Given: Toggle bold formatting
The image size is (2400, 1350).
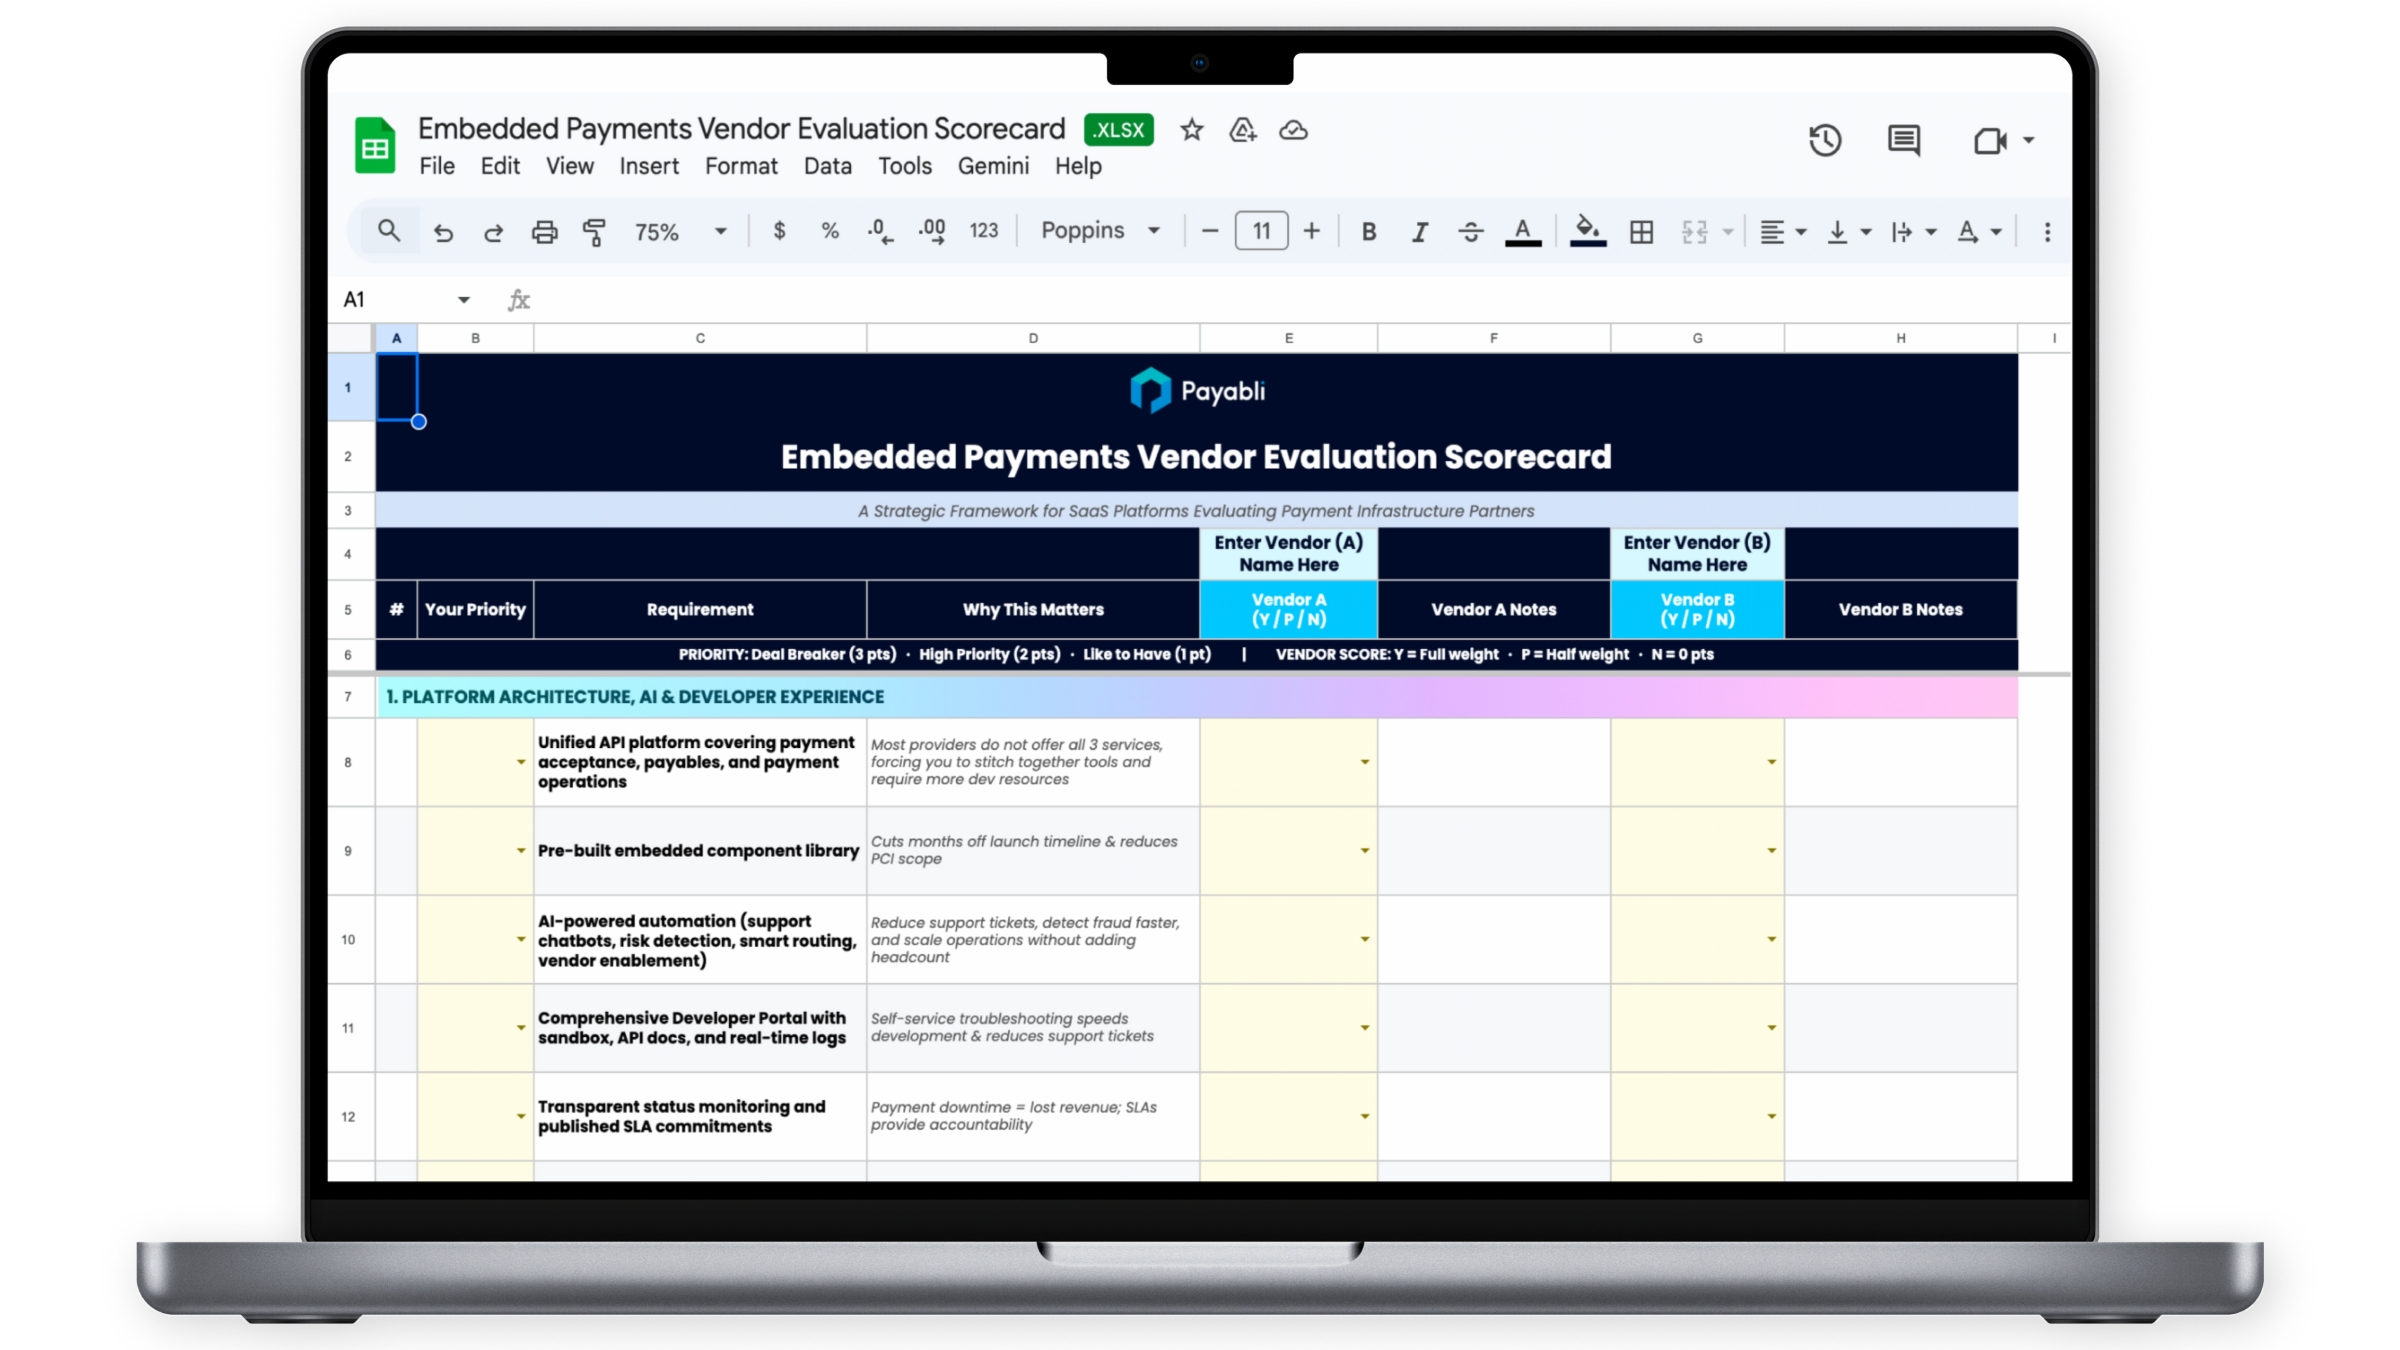Looking at the screenshot, I should click(x=1369, y=232).
